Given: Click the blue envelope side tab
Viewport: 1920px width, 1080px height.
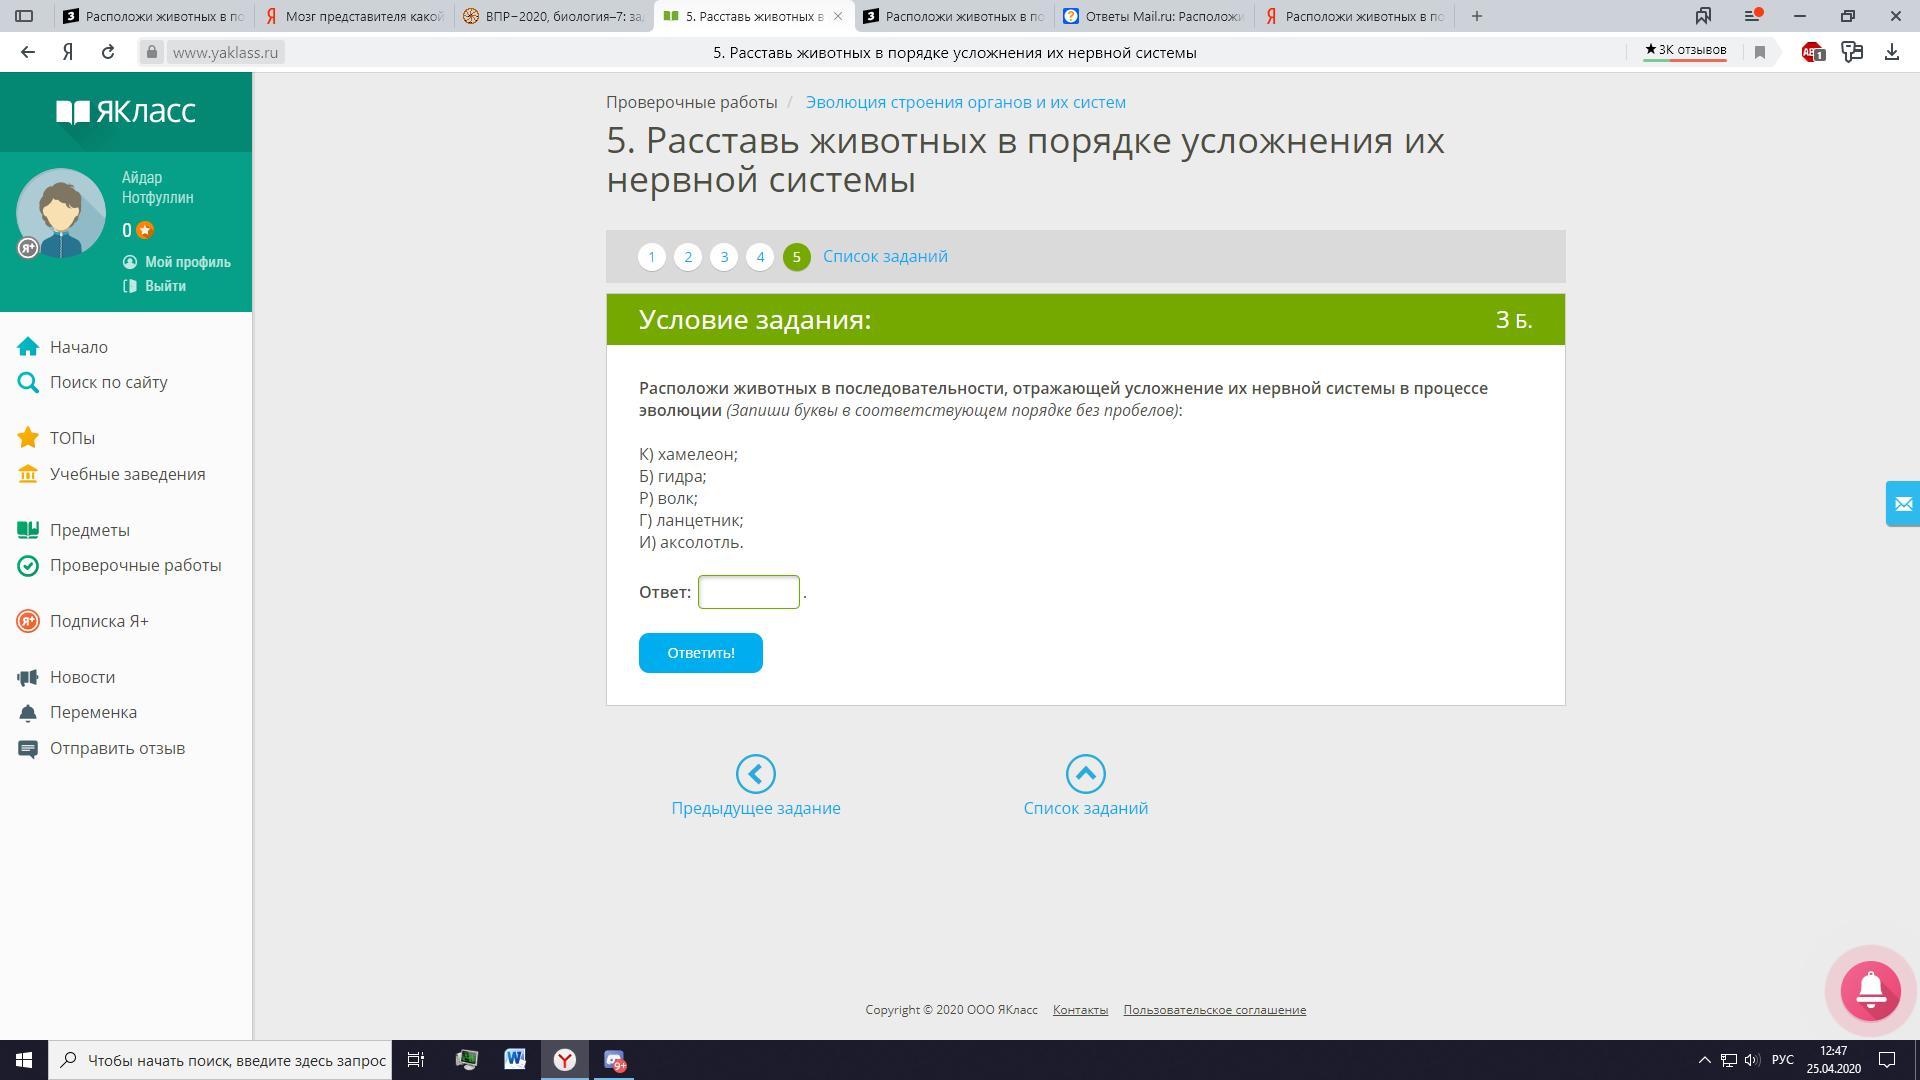Looking at the screenshot, I should click(1902, 504).
